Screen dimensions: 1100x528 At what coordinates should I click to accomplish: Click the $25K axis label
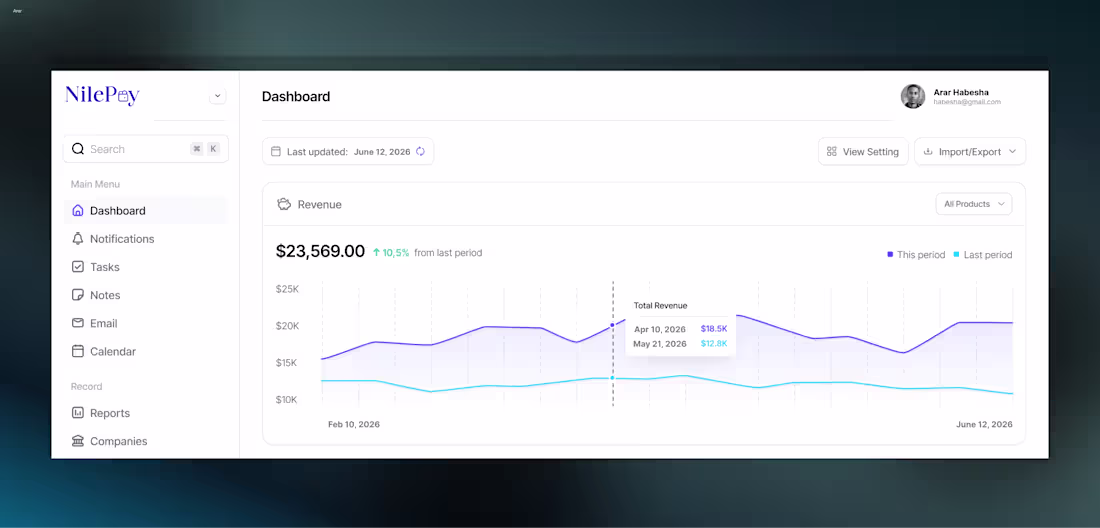coord(288,289)
